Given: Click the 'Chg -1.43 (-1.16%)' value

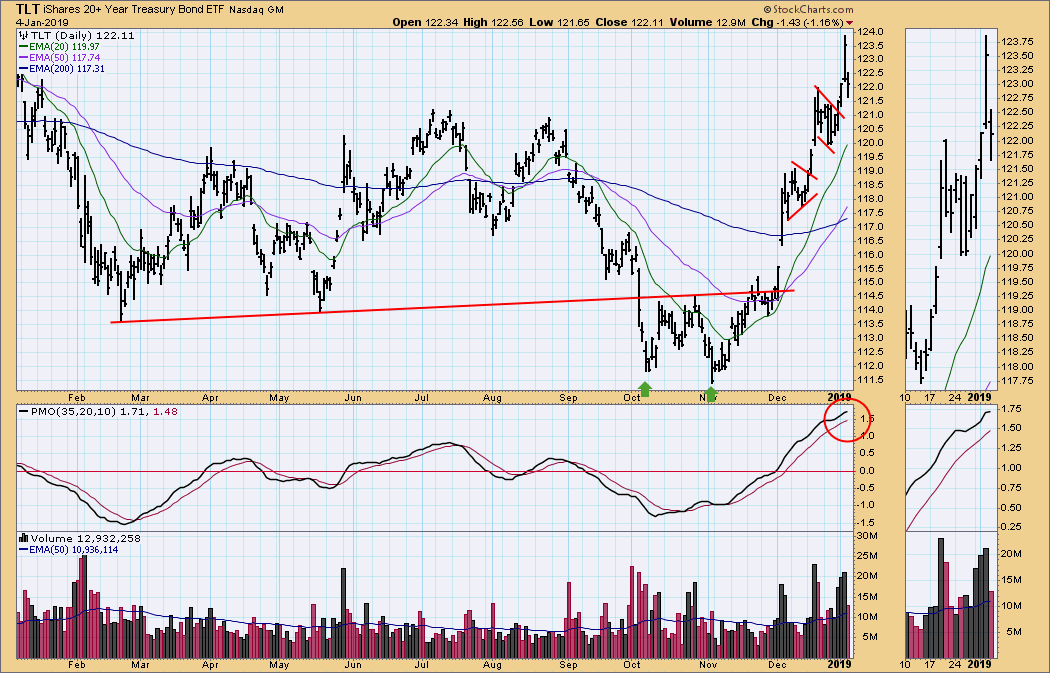Looking at the screenshot, I should point(797,22).
